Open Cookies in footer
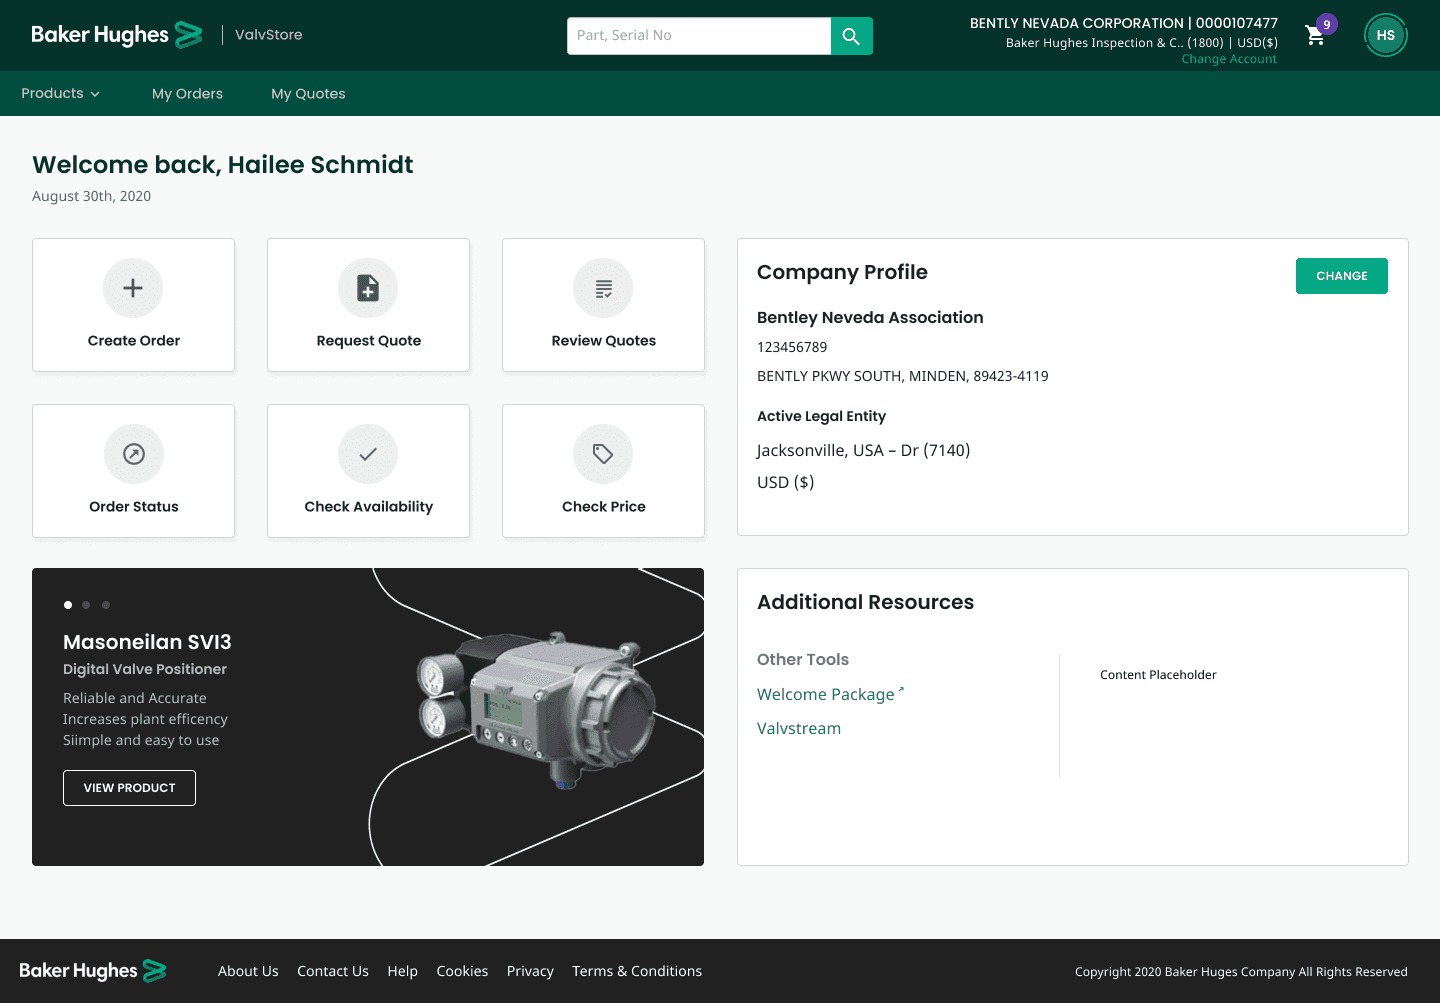 (462, 971)
